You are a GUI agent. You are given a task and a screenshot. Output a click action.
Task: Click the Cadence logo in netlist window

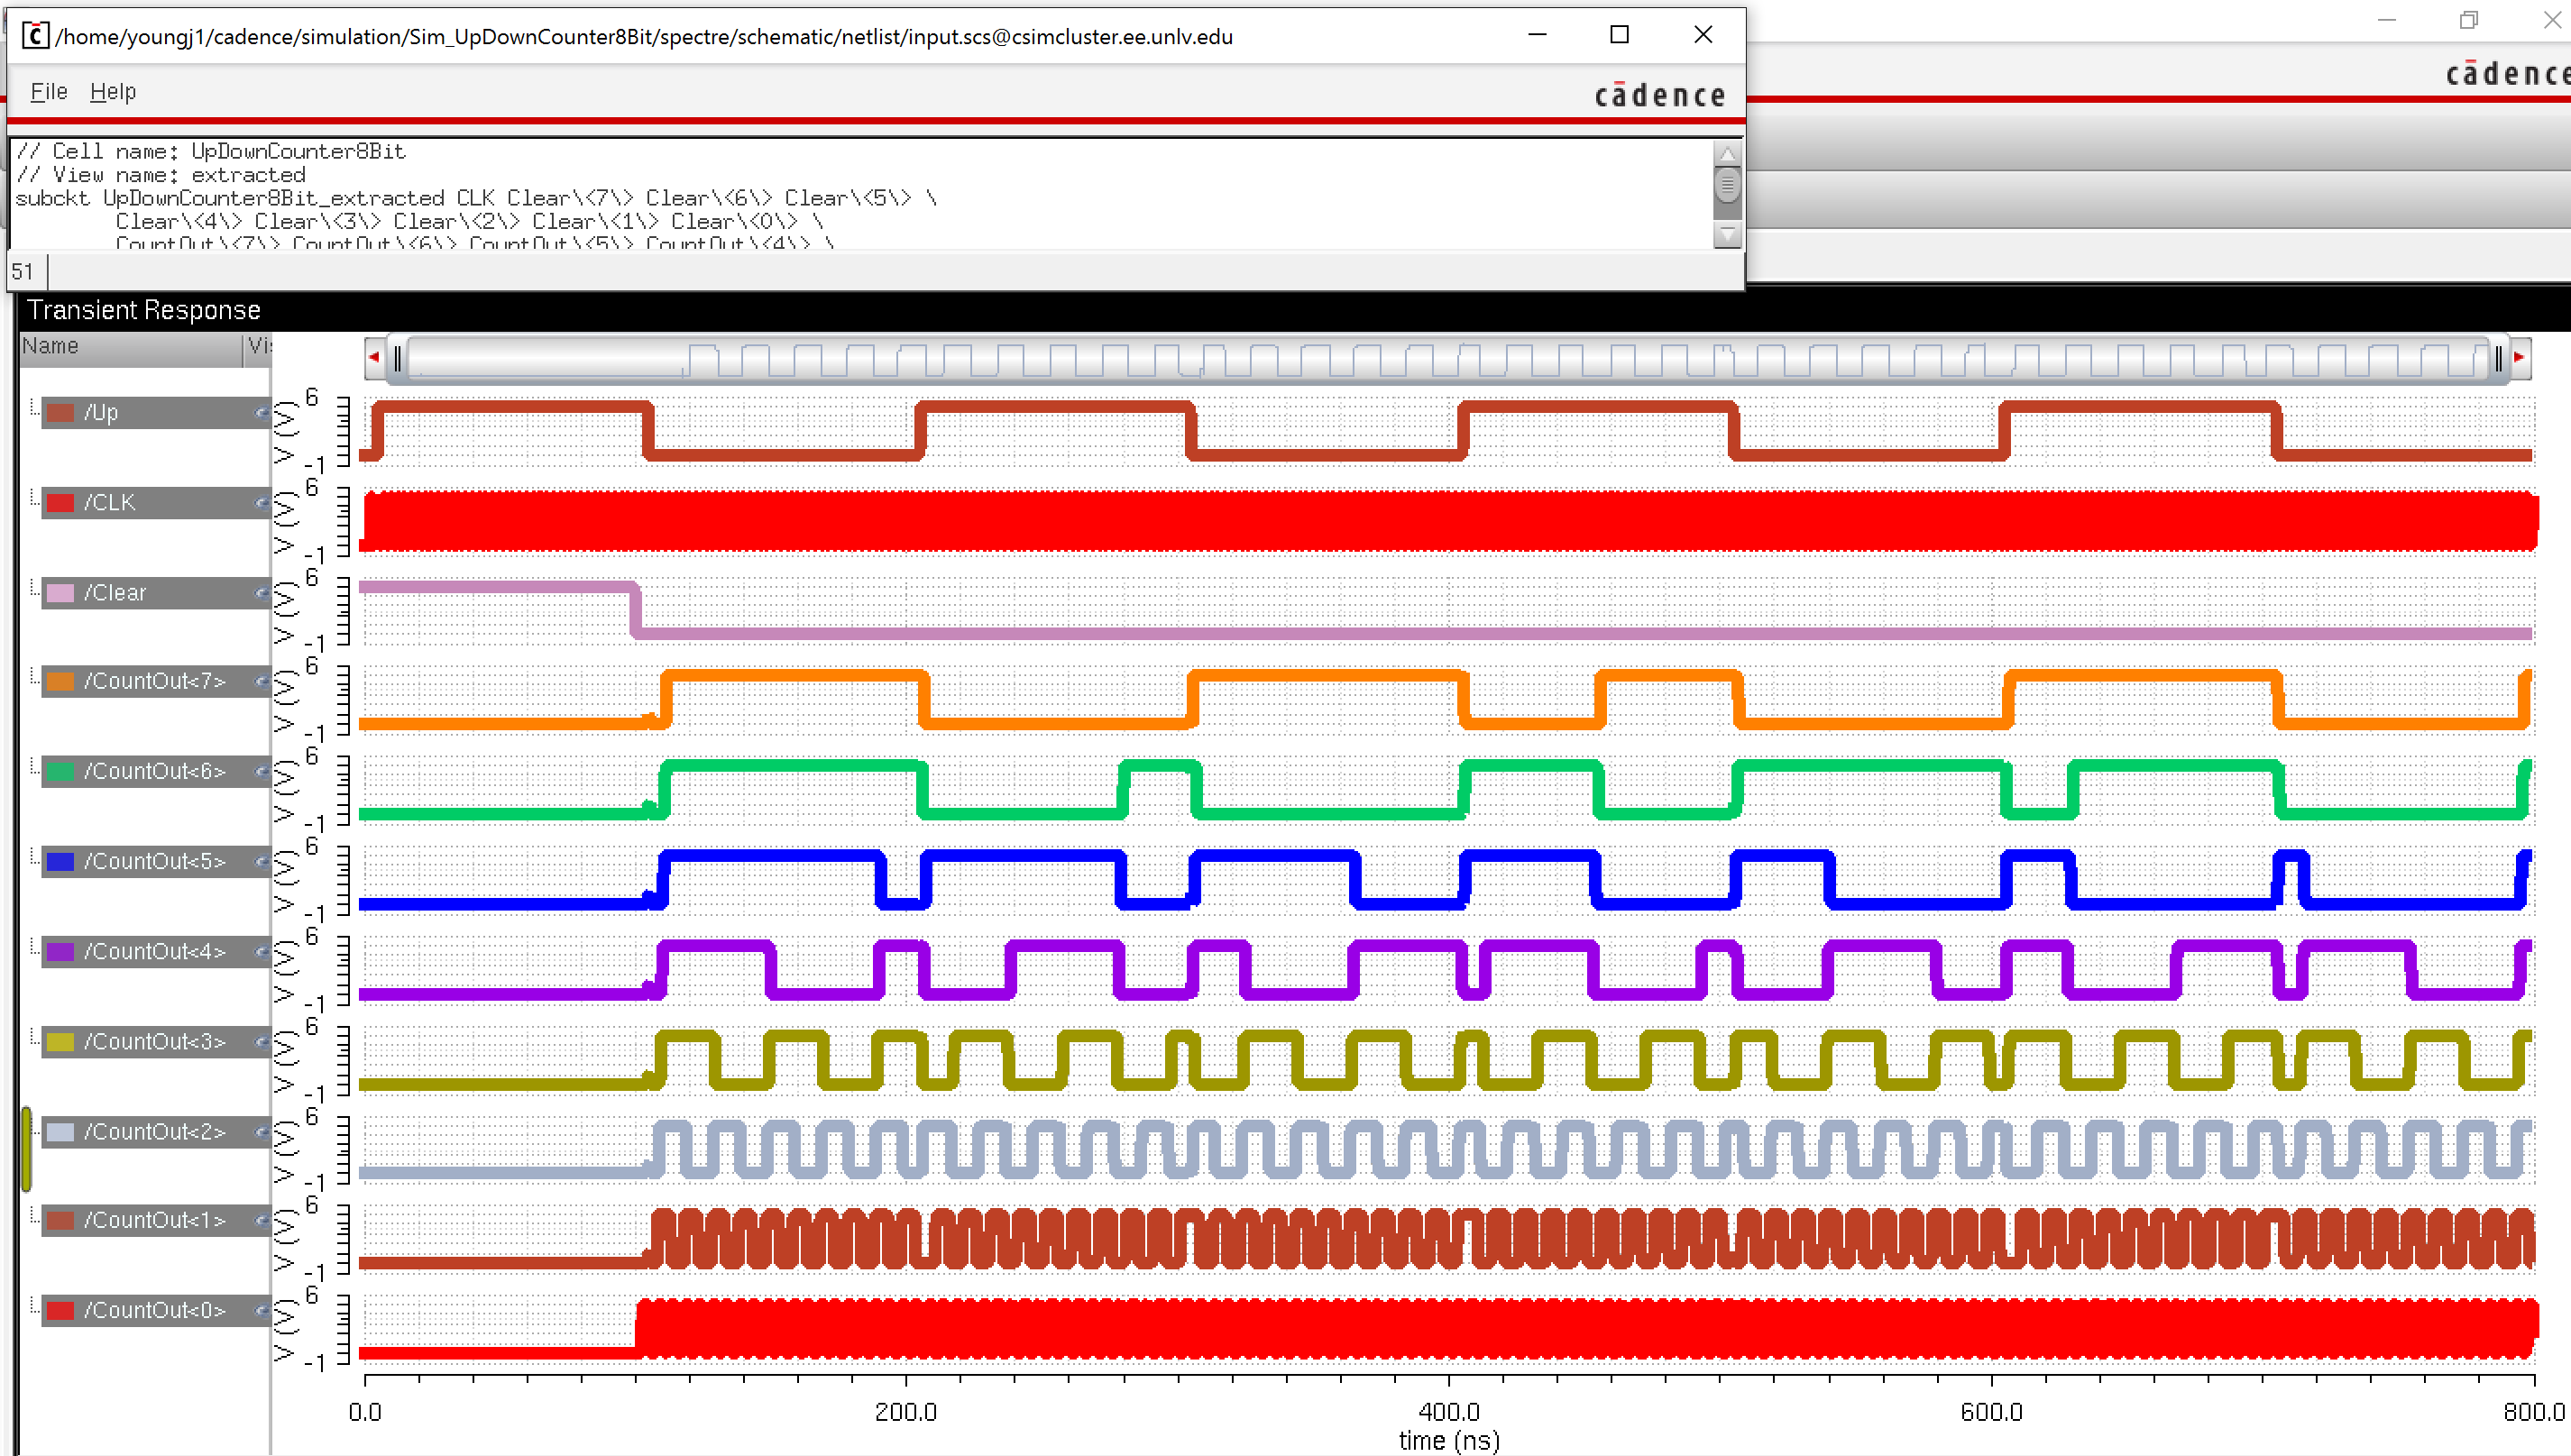click(x=1659, y=95)
